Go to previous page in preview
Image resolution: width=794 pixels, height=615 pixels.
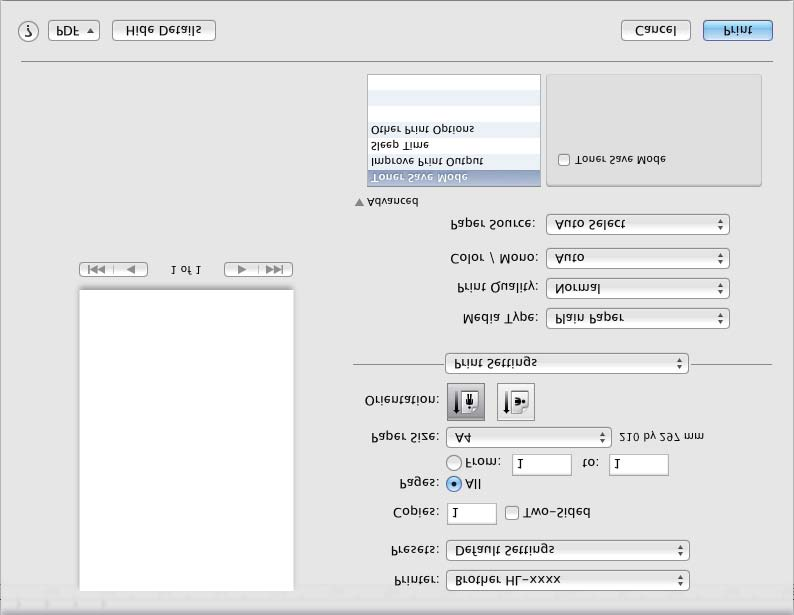tap(131, 269)
